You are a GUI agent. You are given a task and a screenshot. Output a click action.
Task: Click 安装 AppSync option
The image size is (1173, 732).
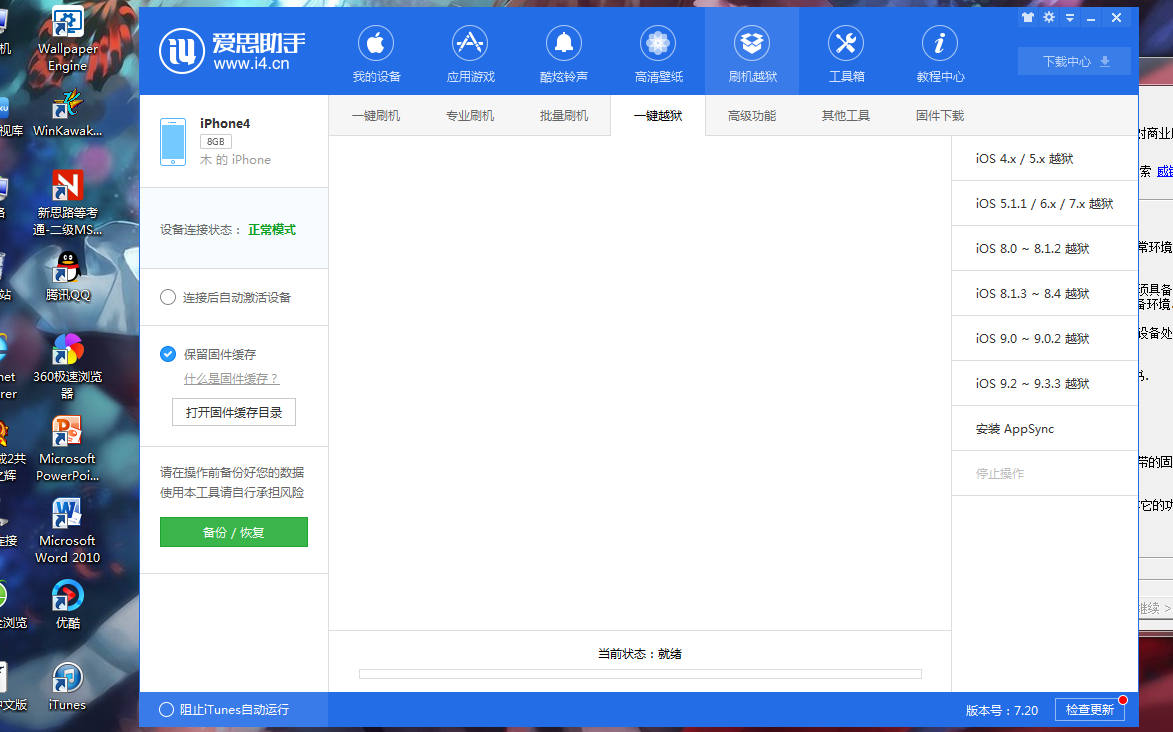(1044, 429)
